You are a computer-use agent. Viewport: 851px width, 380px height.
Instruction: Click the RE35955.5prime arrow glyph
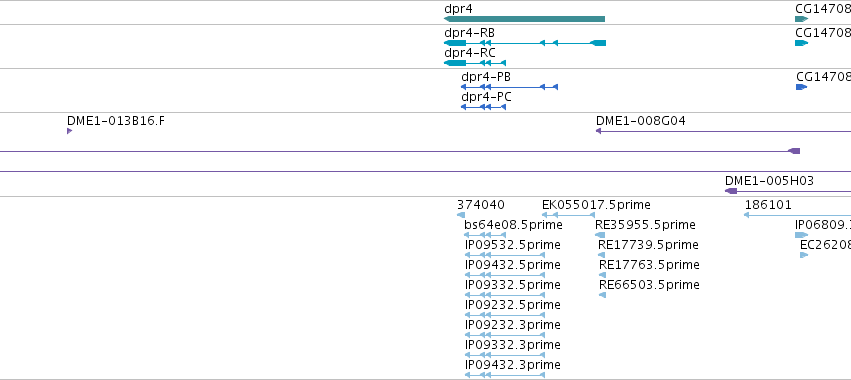[x=600, y=235]
